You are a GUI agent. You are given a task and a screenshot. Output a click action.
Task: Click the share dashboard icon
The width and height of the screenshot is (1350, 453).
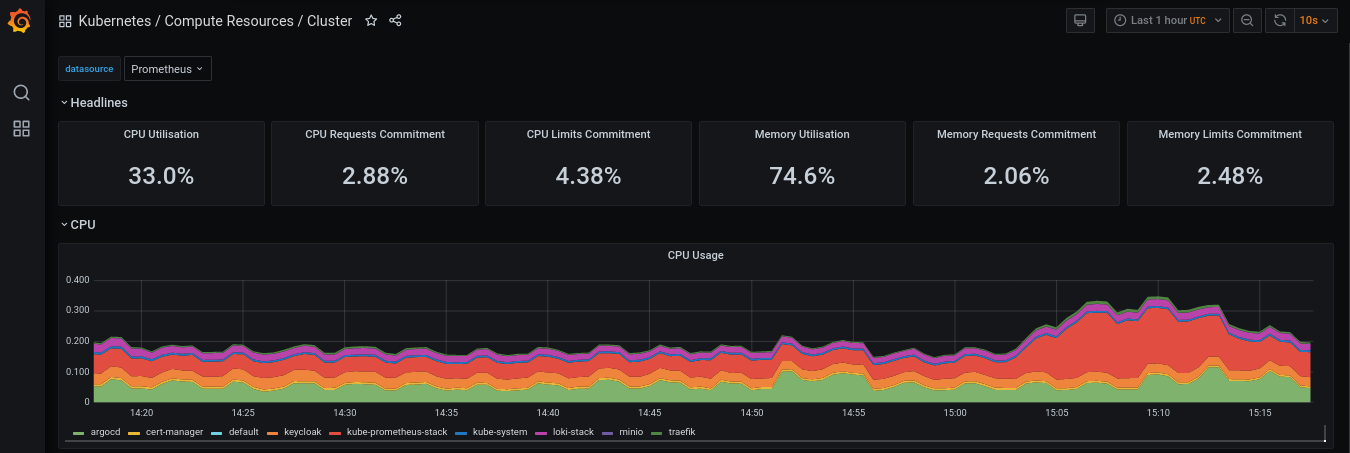click(x=395, y=21)
